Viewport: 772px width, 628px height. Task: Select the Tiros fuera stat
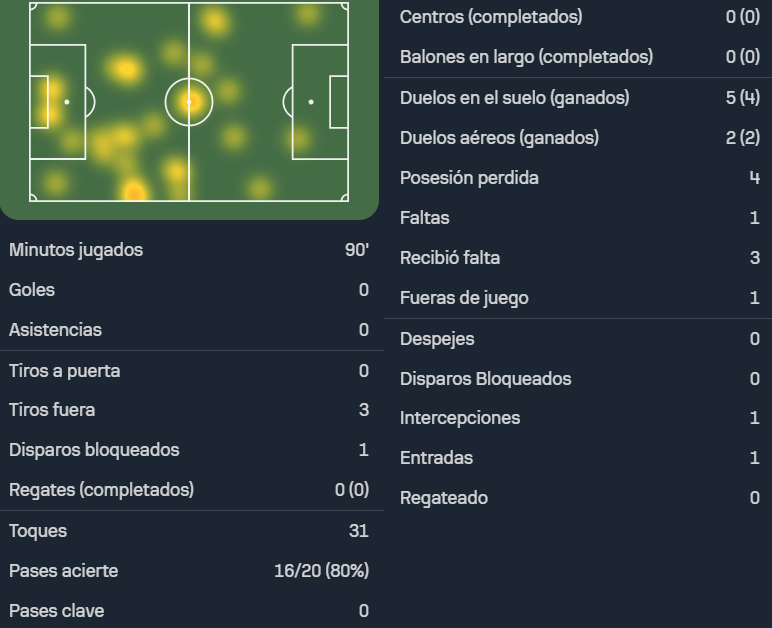coord(189,410)
